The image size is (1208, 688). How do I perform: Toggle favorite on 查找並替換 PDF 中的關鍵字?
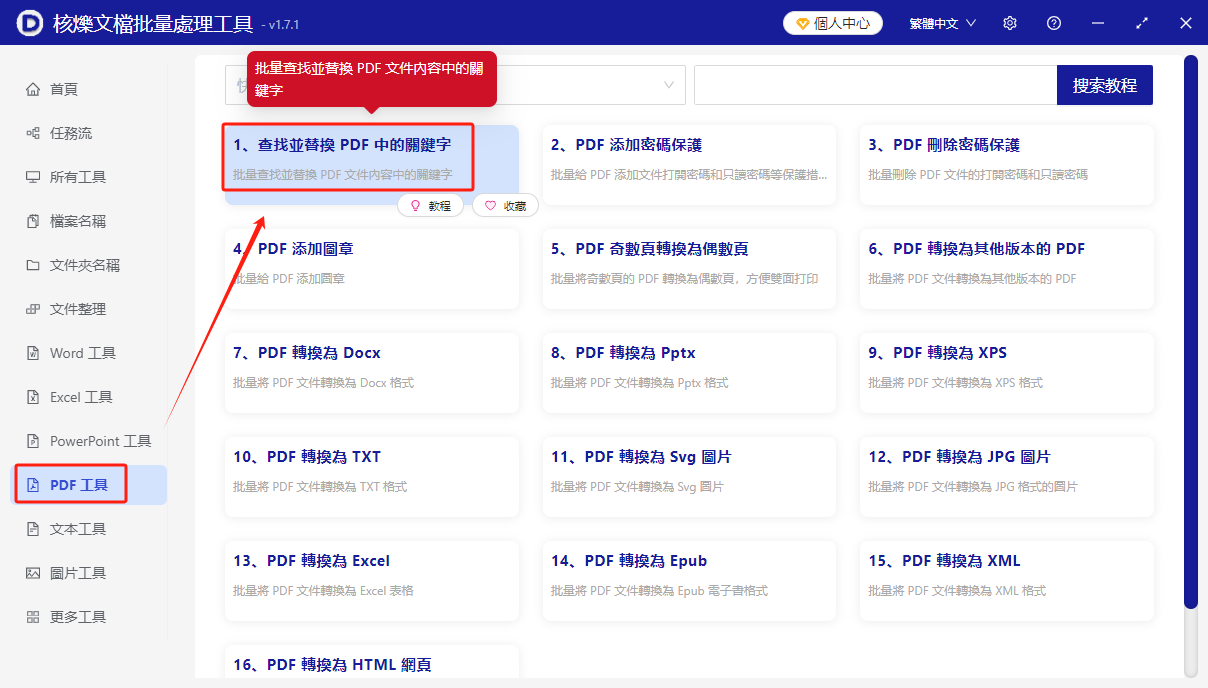505,205
